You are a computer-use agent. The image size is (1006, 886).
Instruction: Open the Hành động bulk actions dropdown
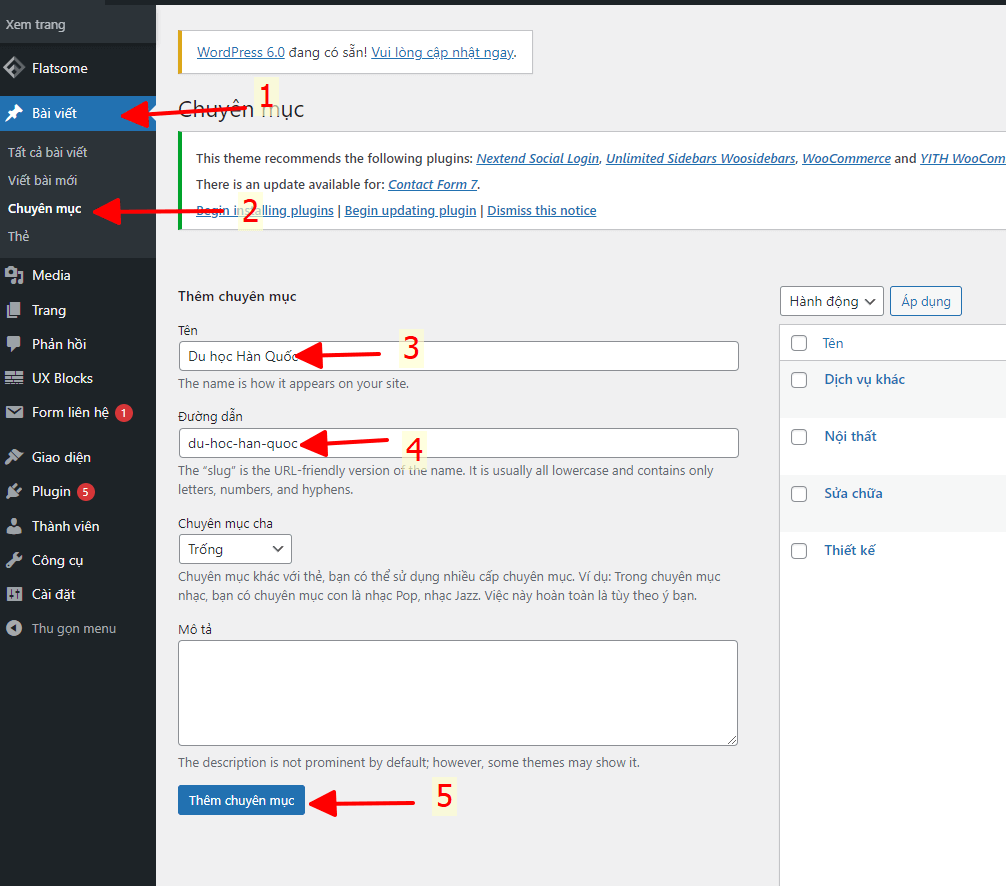click(x=831, y=301)
